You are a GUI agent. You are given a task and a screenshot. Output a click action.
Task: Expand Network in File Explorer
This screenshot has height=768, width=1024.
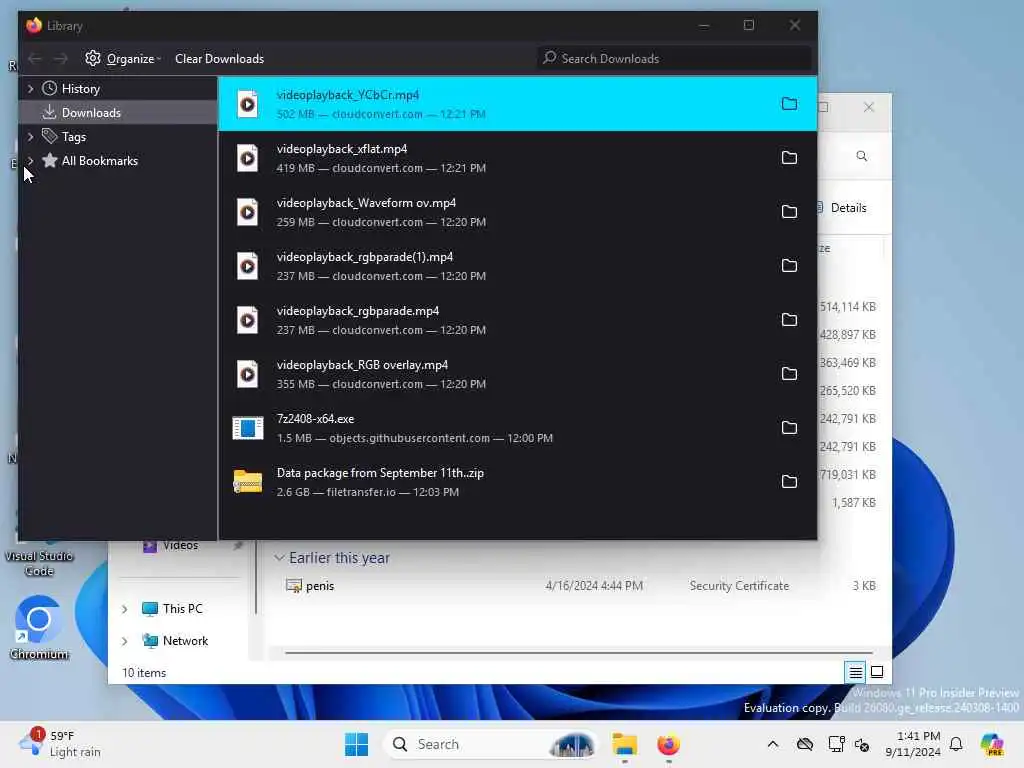125,641
